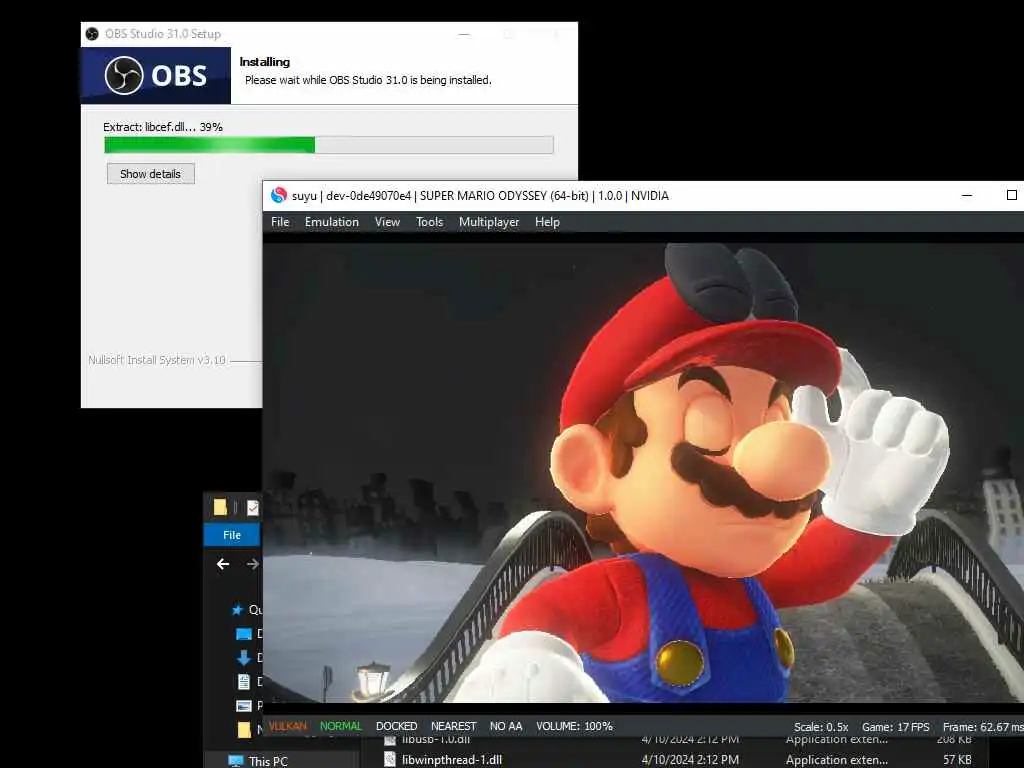Click Application exten... type for libwinpthread-1.dll
The height and width of the screenshot is (768, 1024).
[x=837, y=760]
